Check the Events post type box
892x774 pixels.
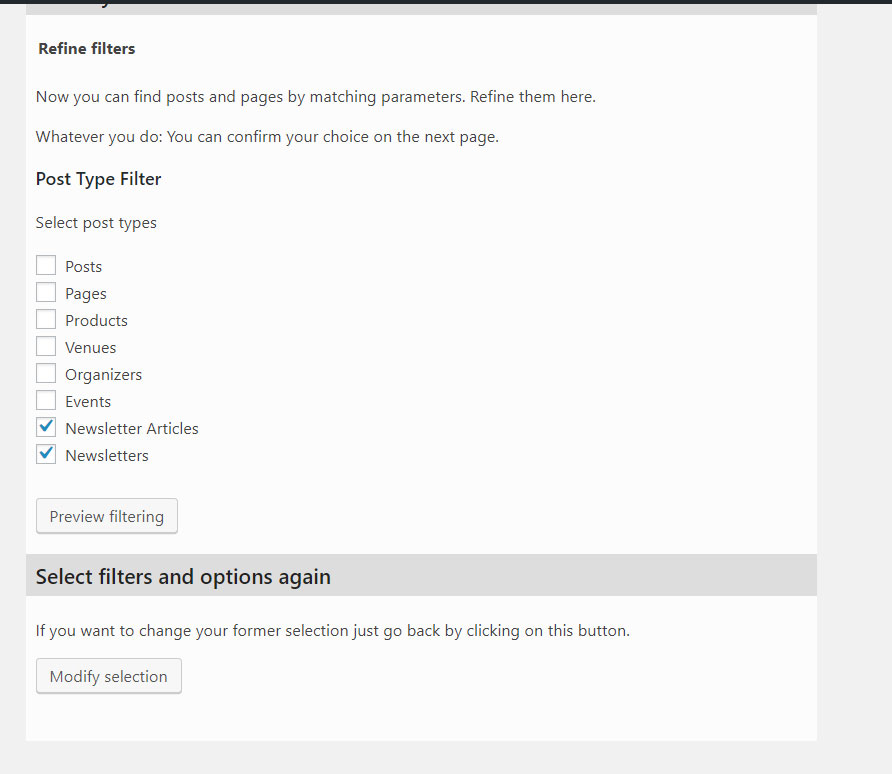[x=46, y=400]
